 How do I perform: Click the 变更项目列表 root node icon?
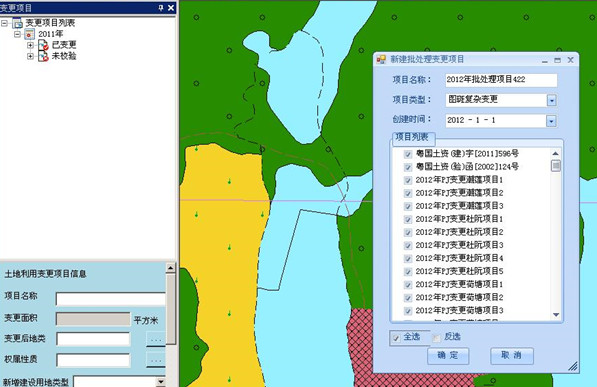17,23
